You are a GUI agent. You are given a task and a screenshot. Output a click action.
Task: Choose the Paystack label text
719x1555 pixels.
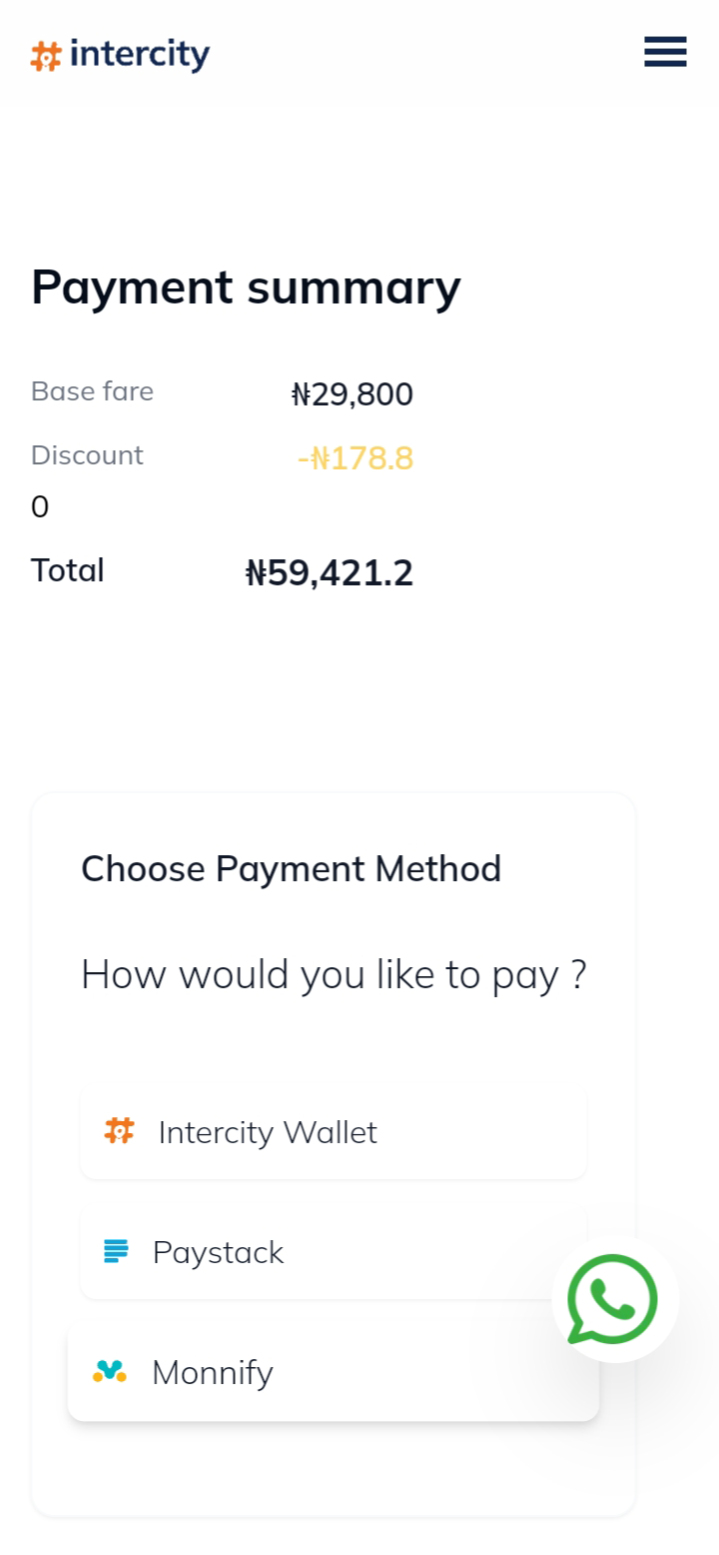(218, 1252)
